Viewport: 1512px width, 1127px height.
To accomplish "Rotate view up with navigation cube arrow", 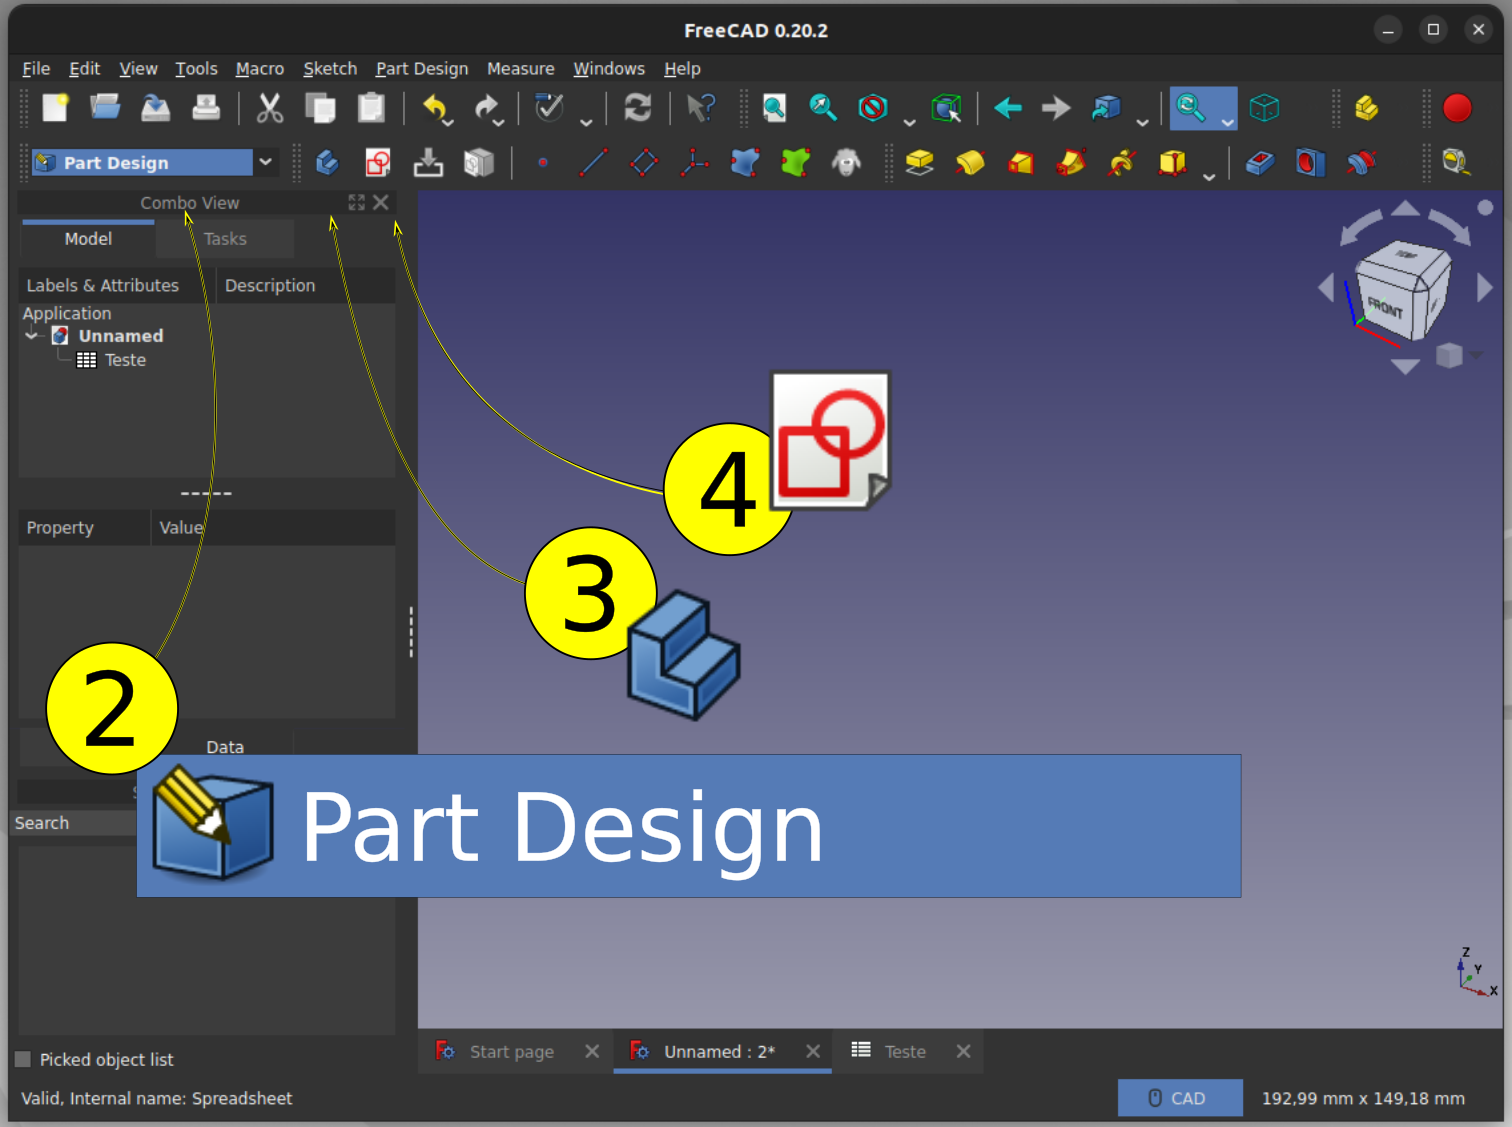I will tap(1406, 208).
